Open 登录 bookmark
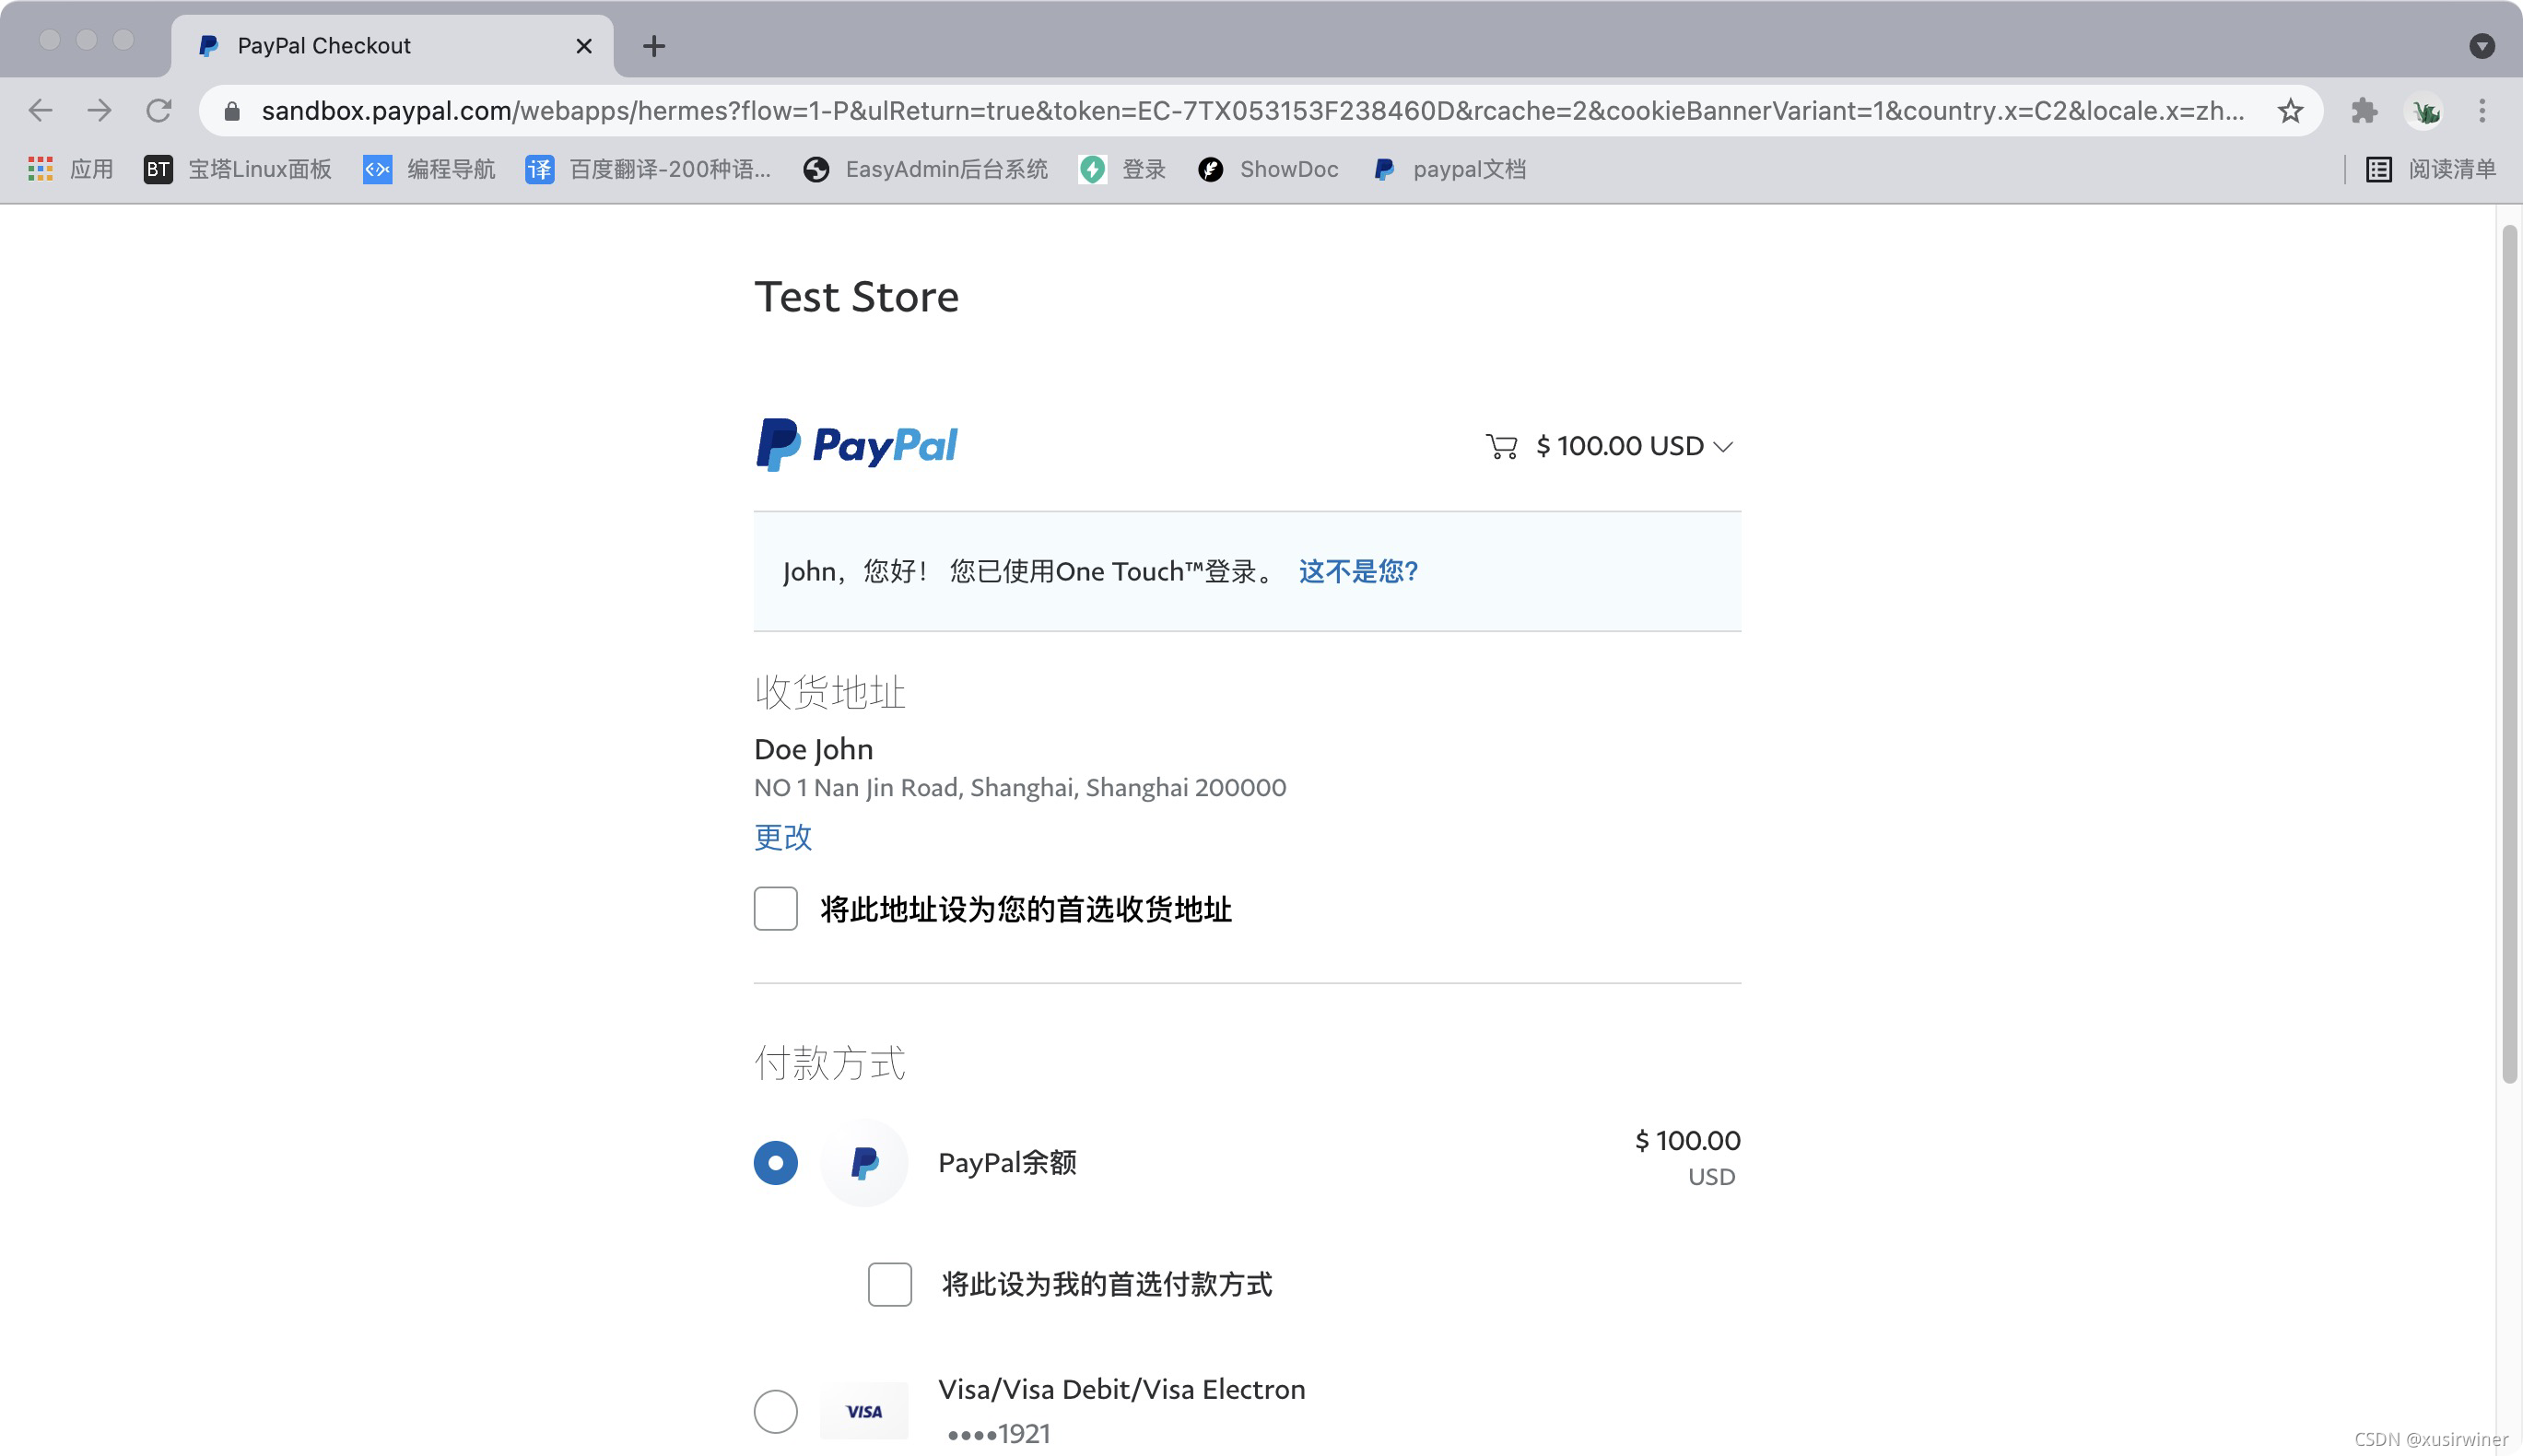The height and width of the screenshot is (1456, 2523). [x=1122, y=169]
